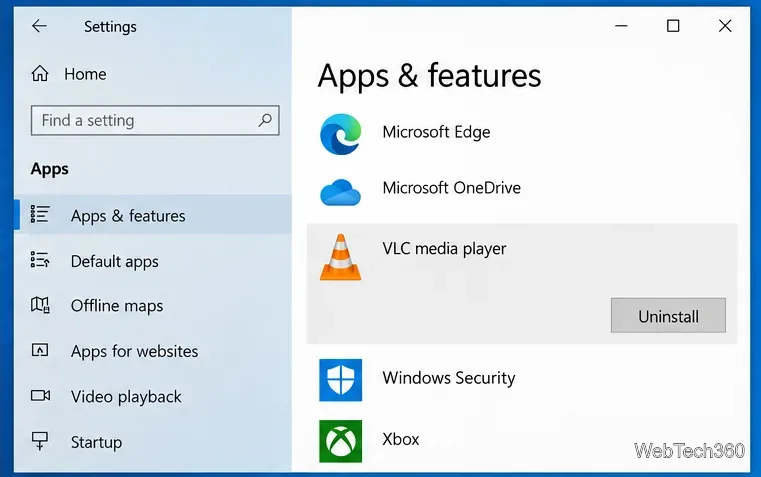Select the VLC media player name
Image resolution: width=761 pixels, height=477 pixels.
click(444, 249)
